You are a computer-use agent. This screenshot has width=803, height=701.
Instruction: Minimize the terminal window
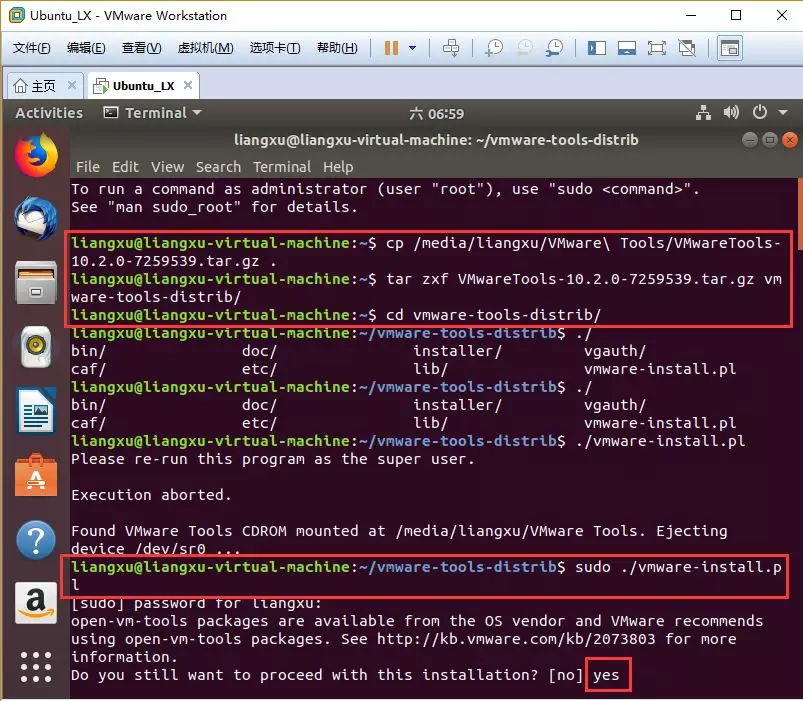click(750, 140)
